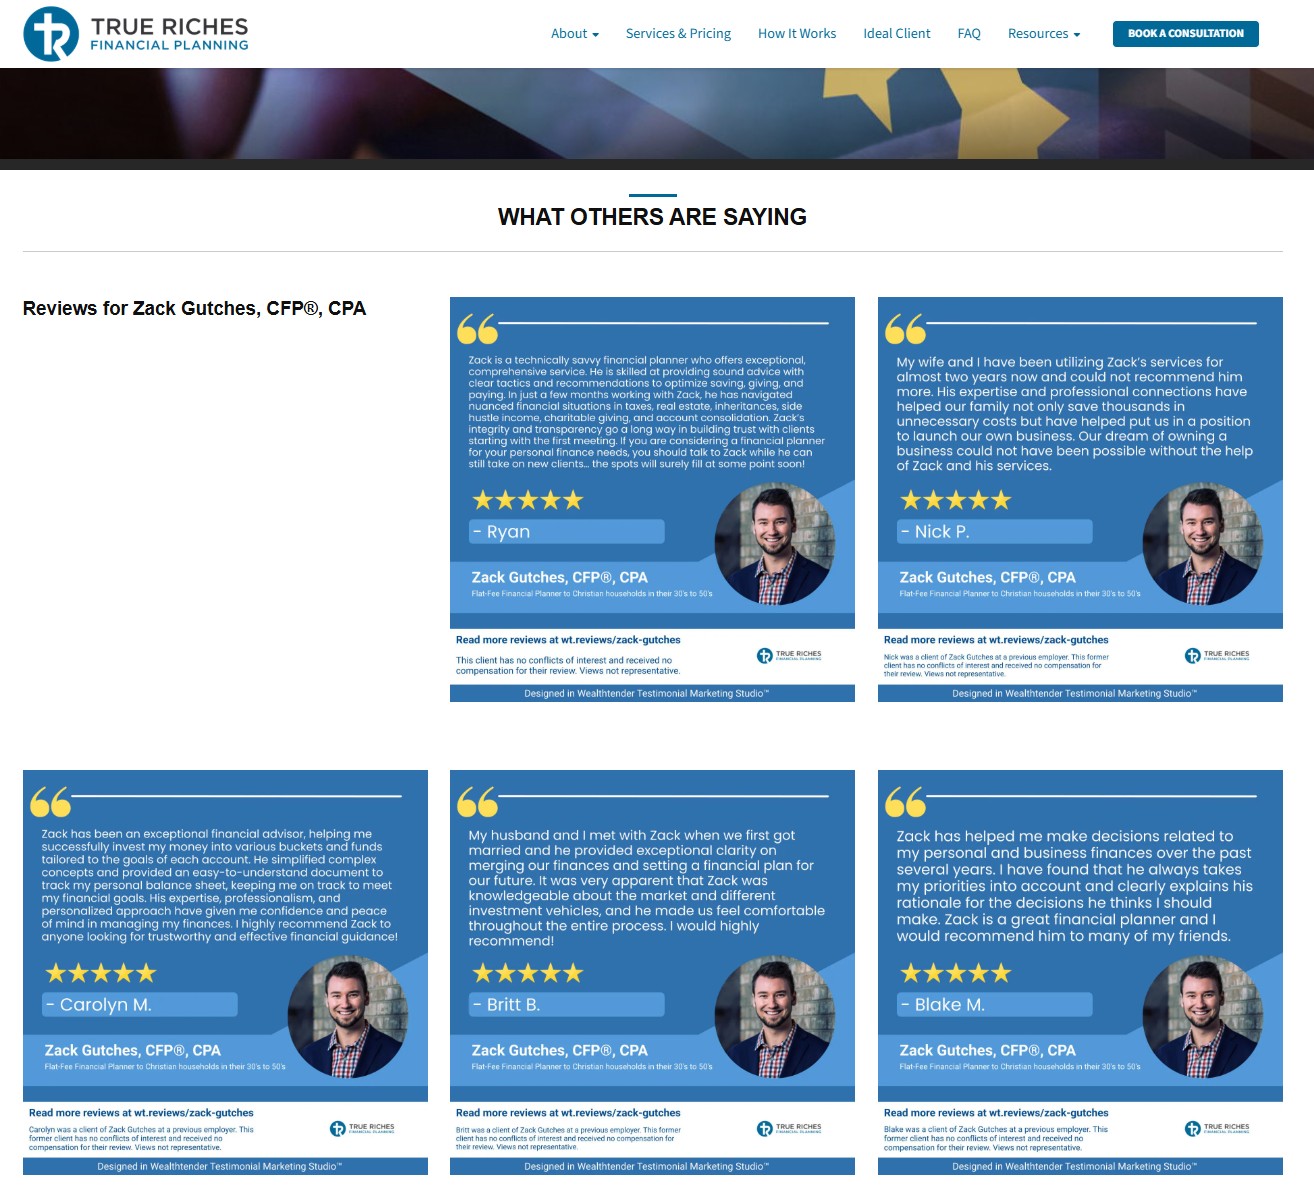
Task: Click Zack's profile photo on Britt B.'s card
Action: tap(776, 1016)
